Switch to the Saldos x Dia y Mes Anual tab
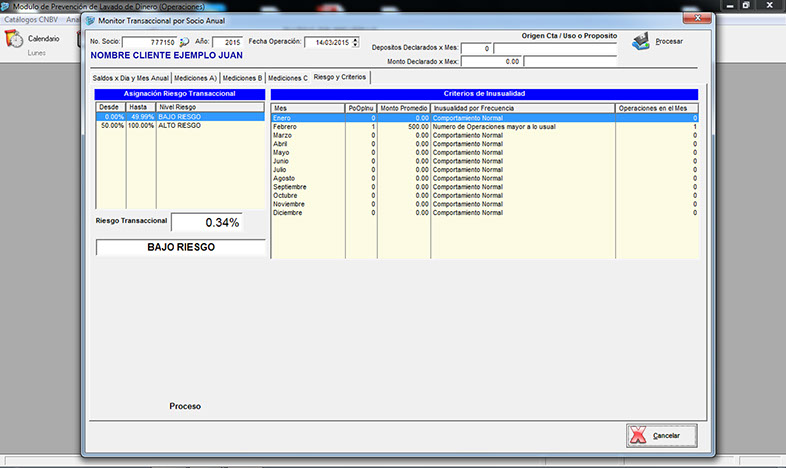The height and width of the screenshot is (468, 786). [x=130, y=77]
